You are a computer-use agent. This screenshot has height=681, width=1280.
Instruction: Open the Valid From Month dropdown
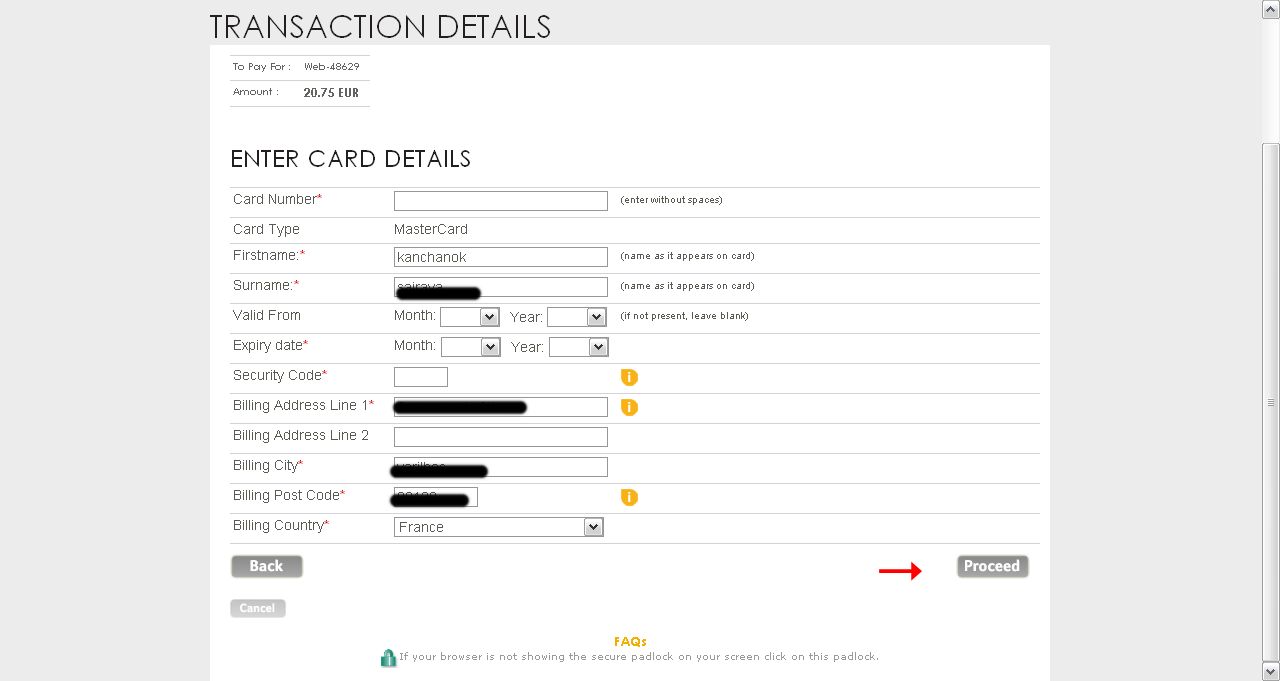(469, 317)
